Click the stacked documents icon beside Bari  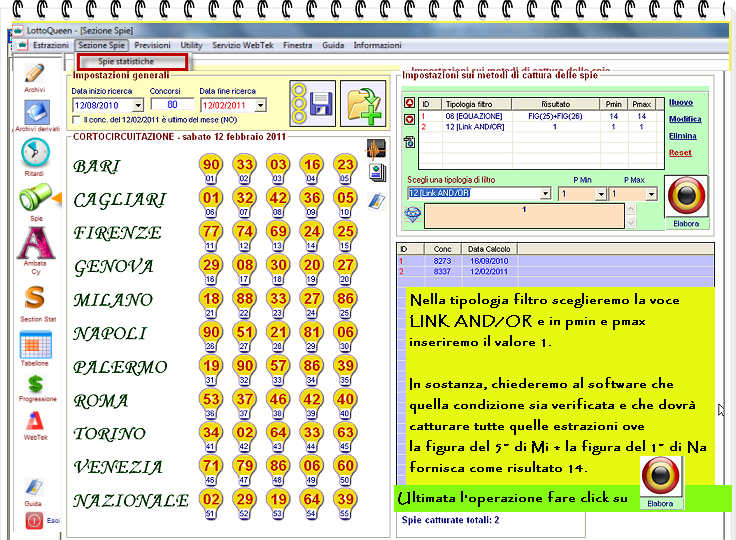click(377, 173)
